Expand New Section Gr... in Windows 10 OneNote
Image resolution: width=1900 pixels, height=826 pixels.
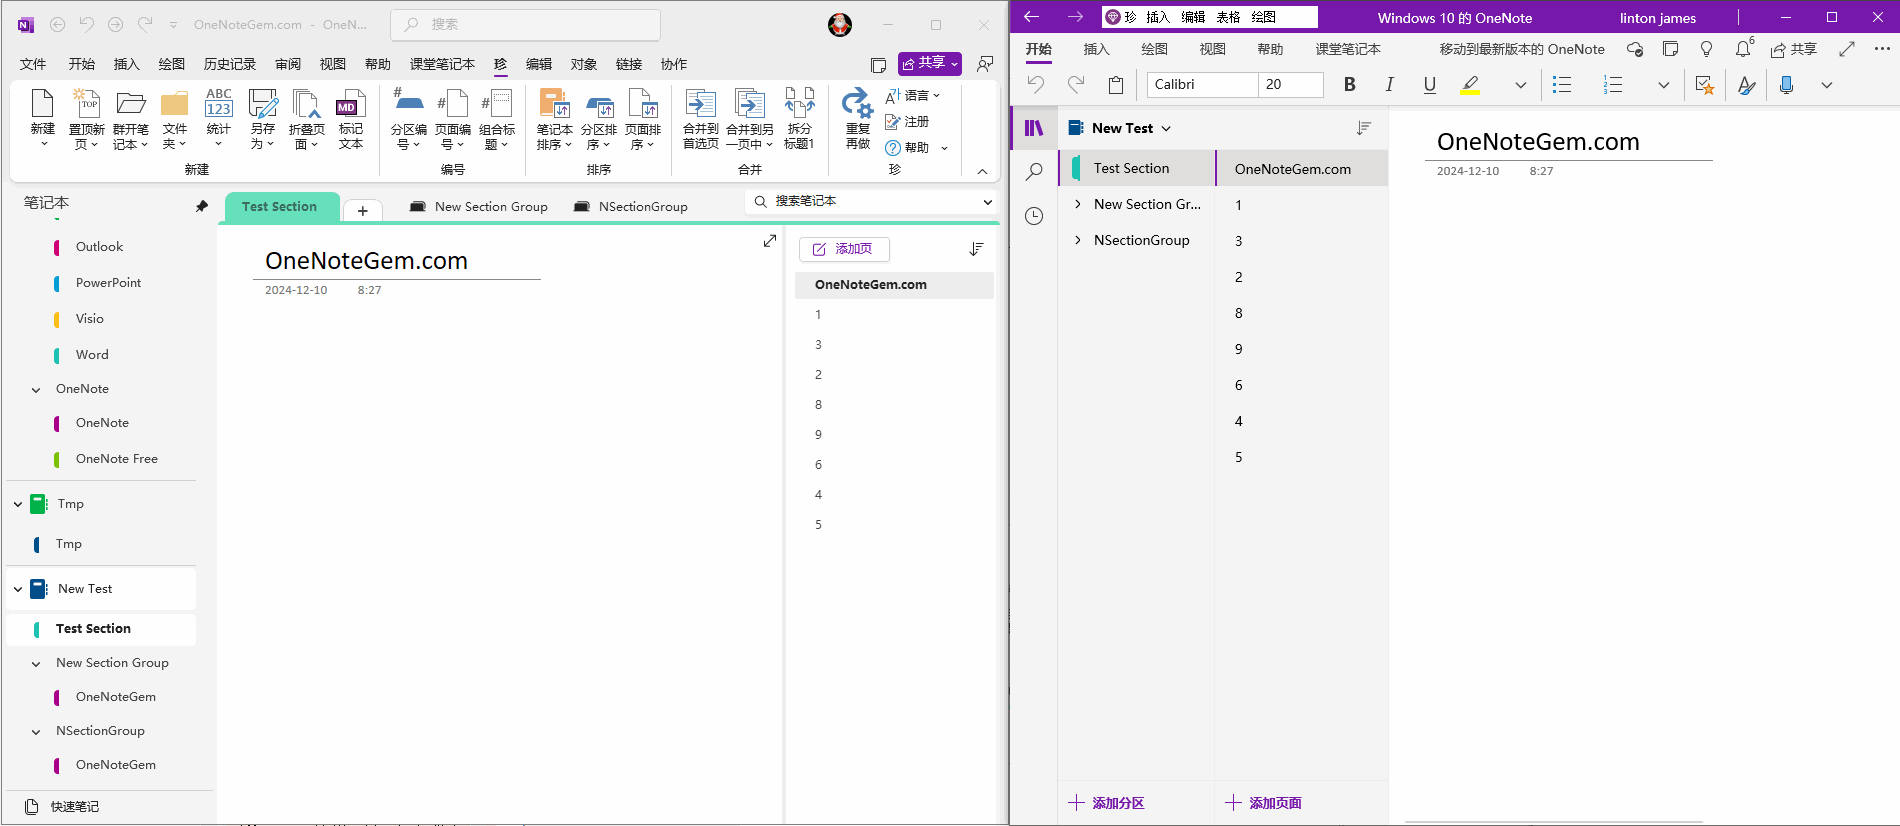pos(1078,204)
